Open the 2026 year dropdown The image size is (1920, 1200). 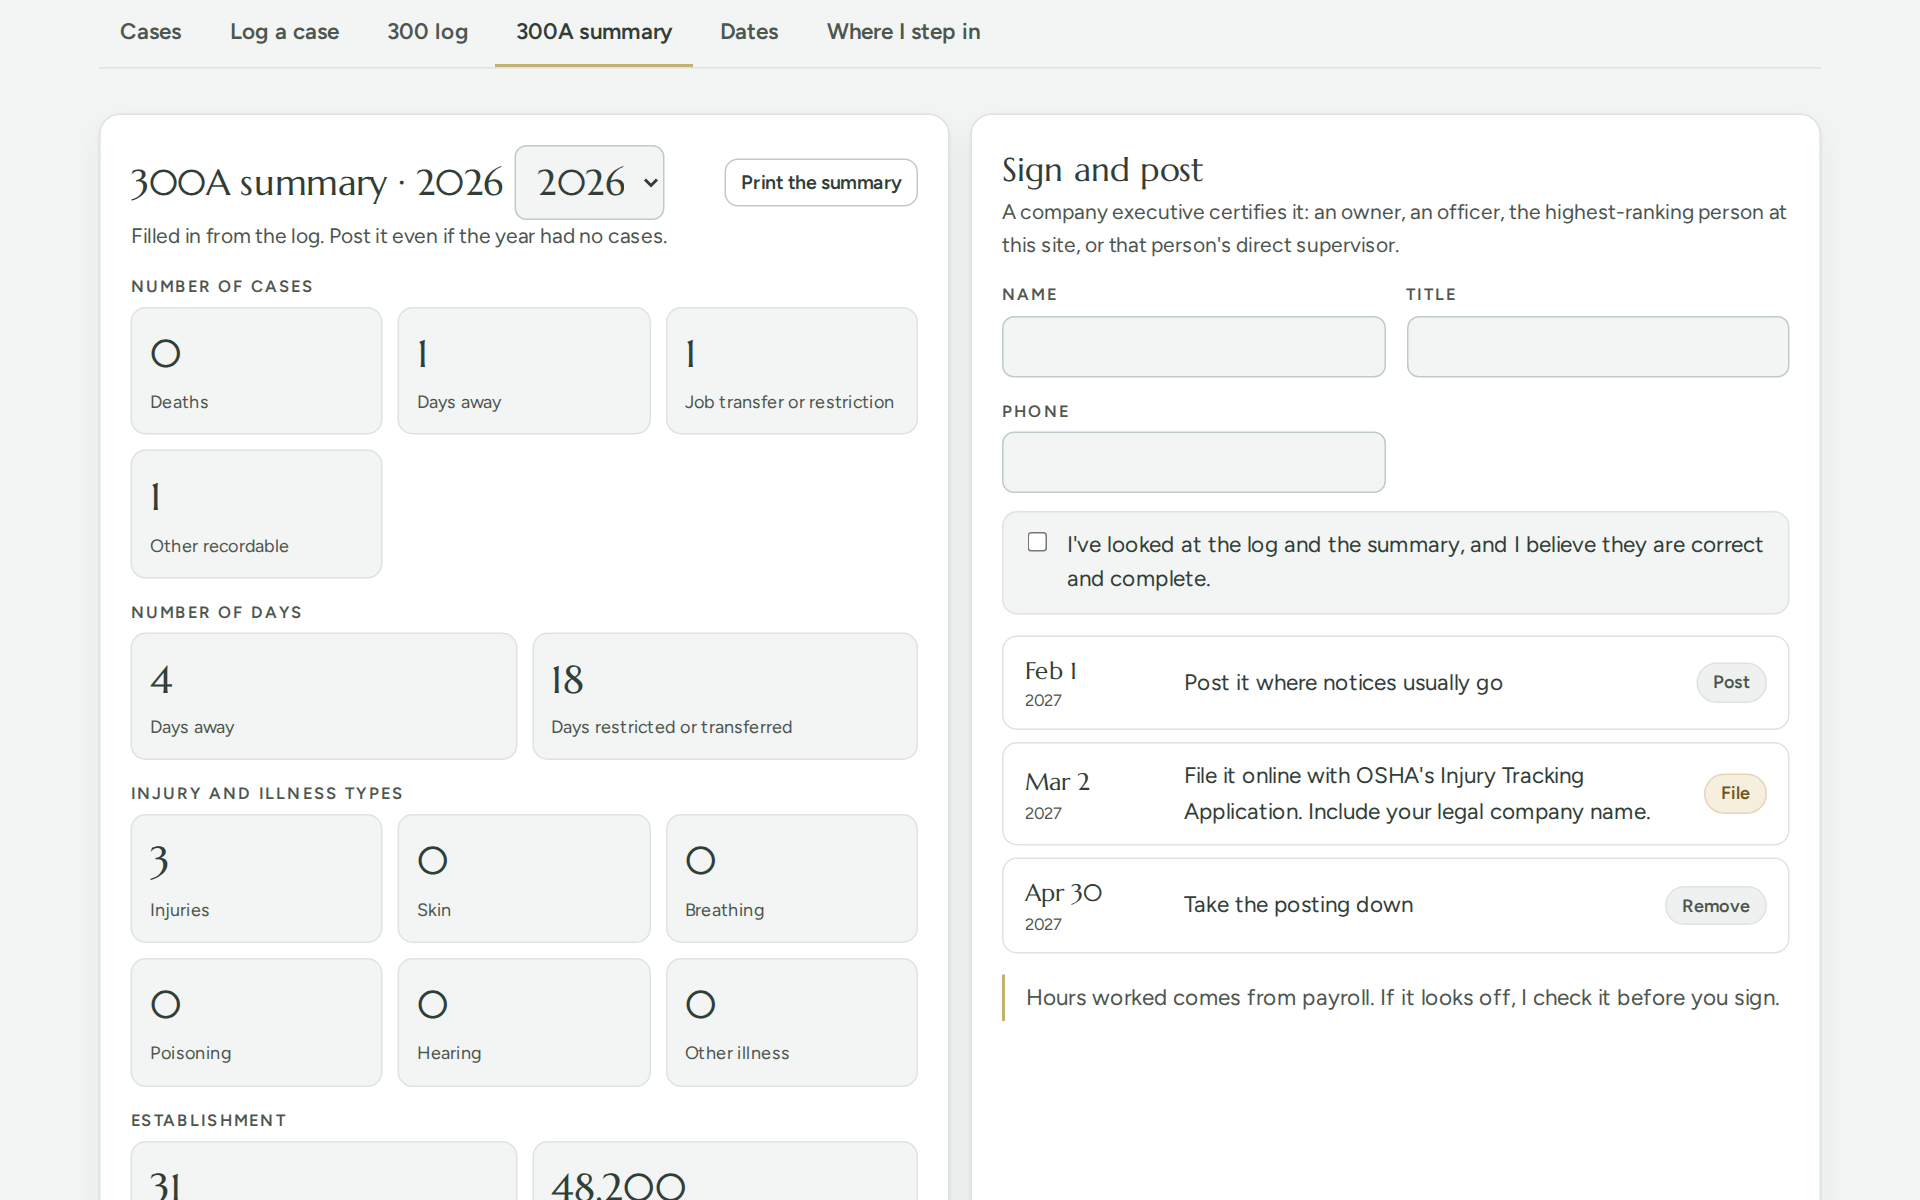tap(589, 182)
